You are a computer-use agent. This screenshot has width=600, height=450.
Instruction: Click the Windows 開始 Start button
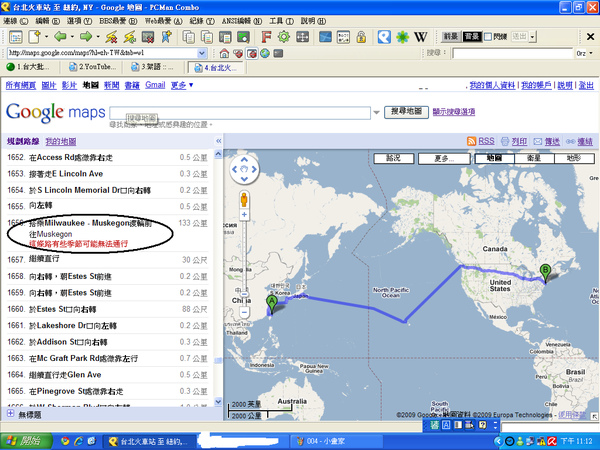26,441
